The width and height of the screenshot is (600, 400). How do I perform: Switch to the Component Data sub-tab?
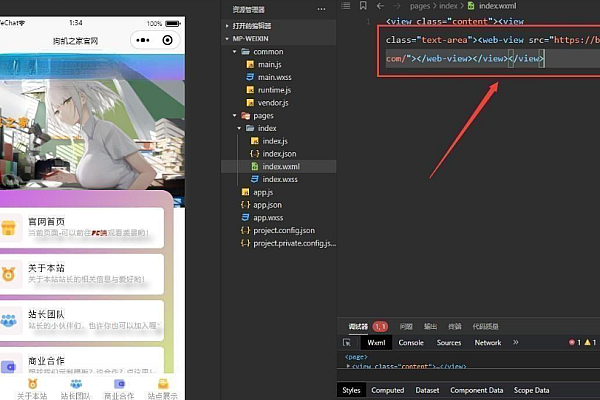click(476, 390)
